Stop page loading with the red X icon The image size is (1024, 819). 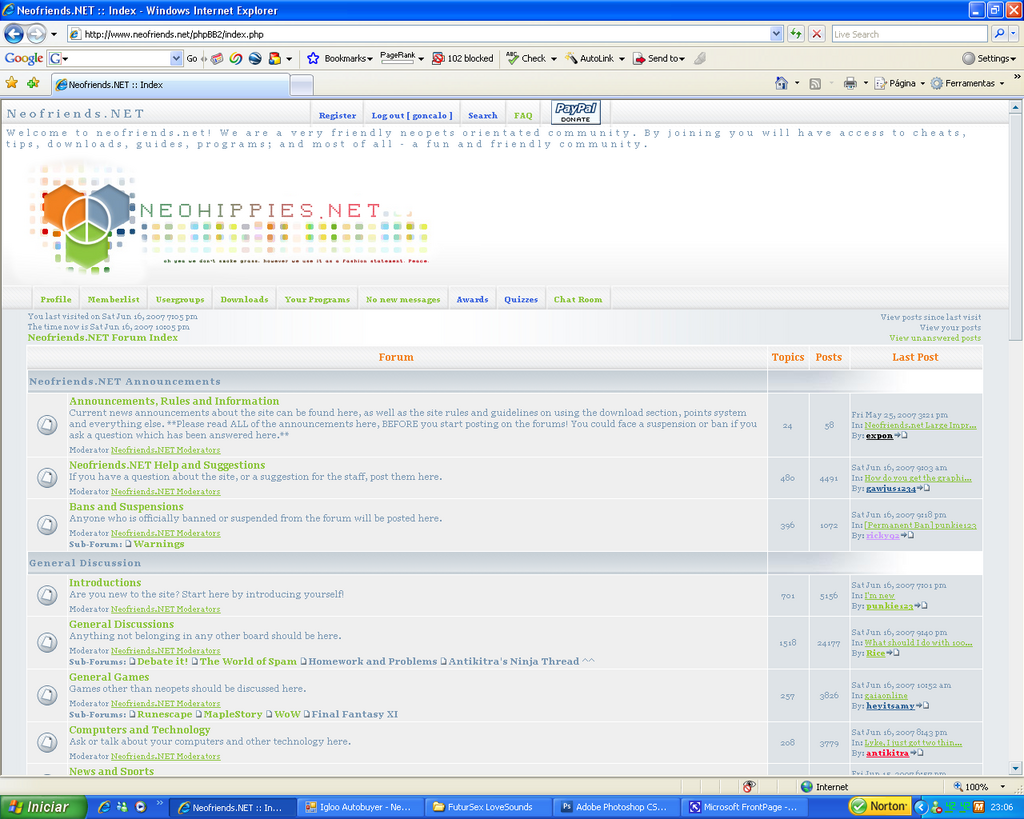tap(817, 34)
